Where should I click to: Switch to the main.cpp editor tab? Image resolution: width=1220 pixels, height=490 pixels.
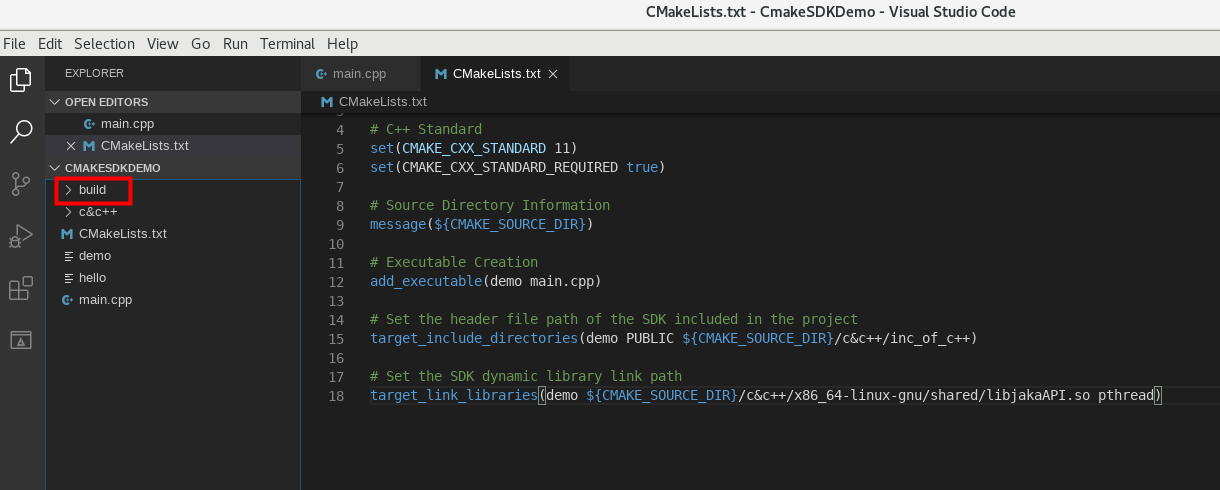(358, 74)
